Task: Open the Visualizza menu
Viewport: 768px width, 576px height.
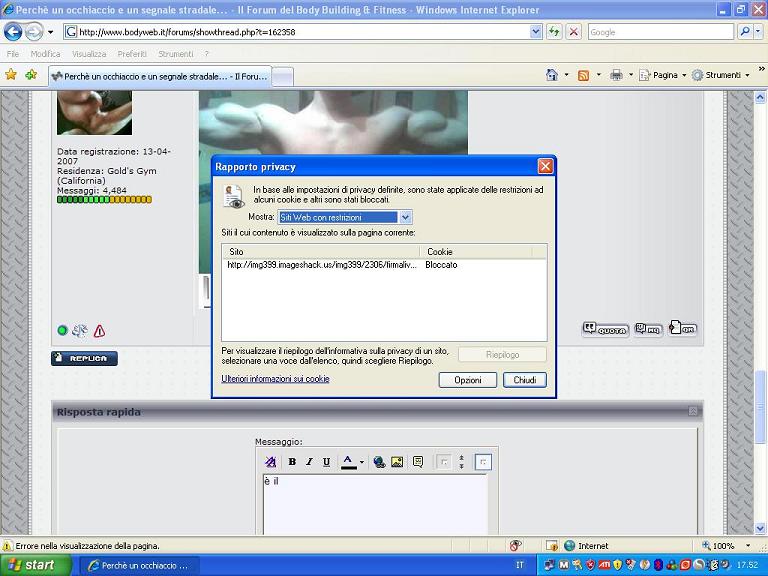Action: click(89, 54)
